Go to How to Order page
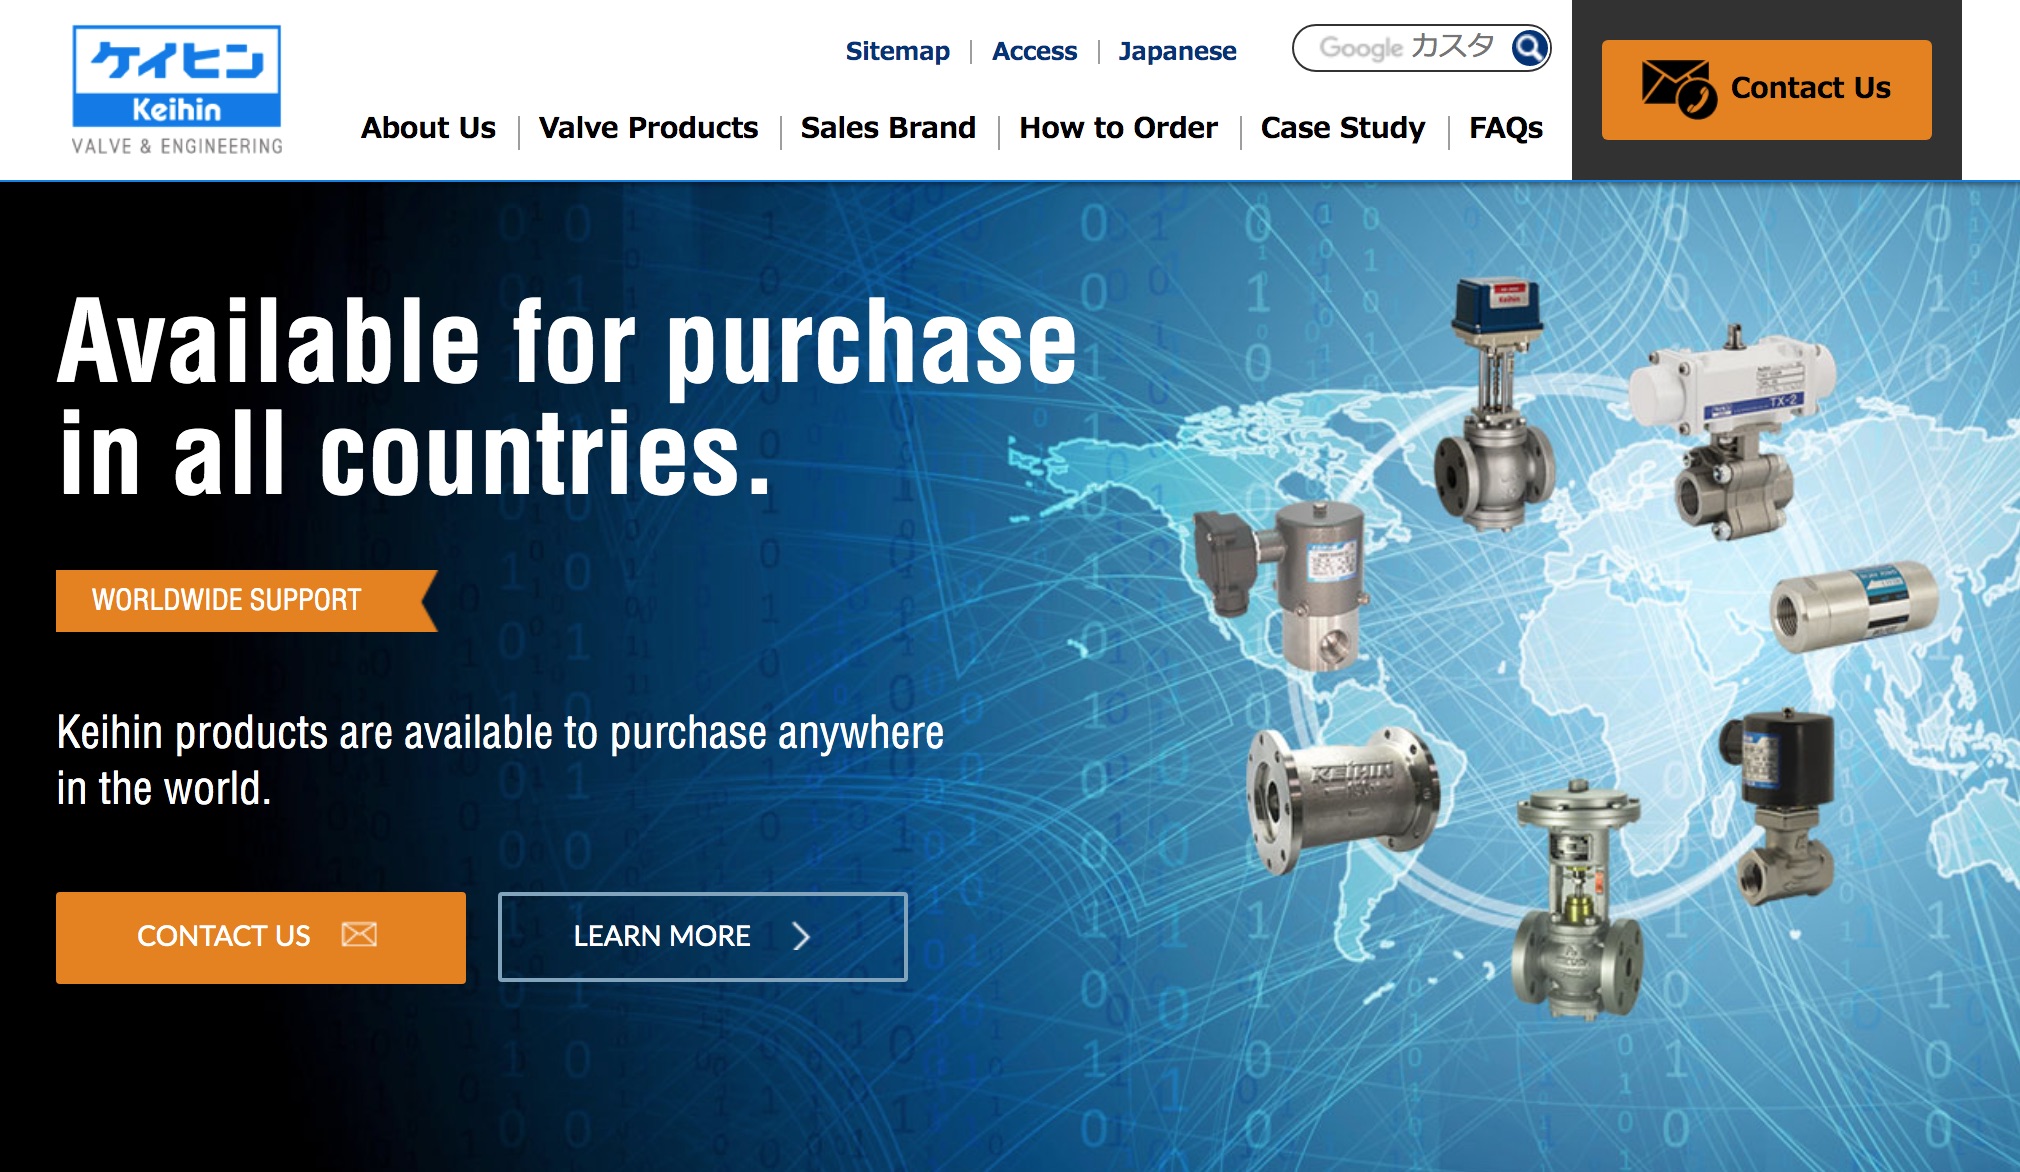The width and height of the screenshot is (2020, 1172). 1118,128
